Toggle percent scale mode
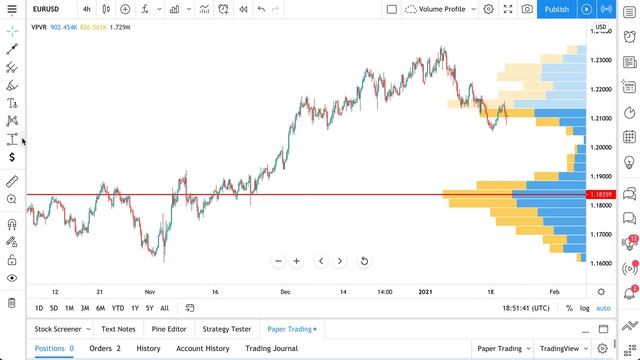Image resolution: width=640 pixels, height=360 pixels. click(569, 308)
